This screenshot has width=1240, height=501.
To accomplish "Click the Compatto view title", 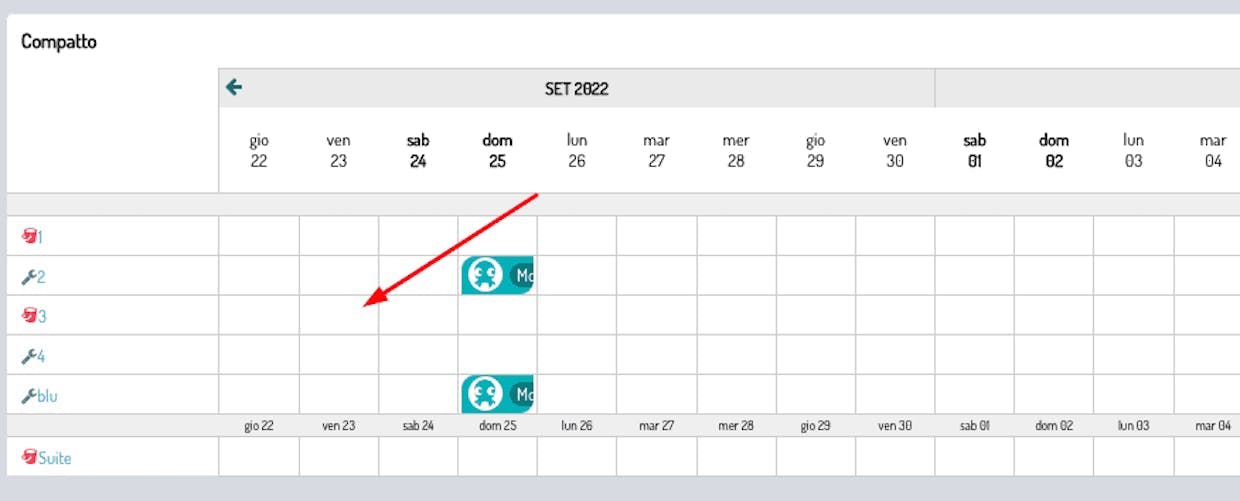I will pos(59,42).
